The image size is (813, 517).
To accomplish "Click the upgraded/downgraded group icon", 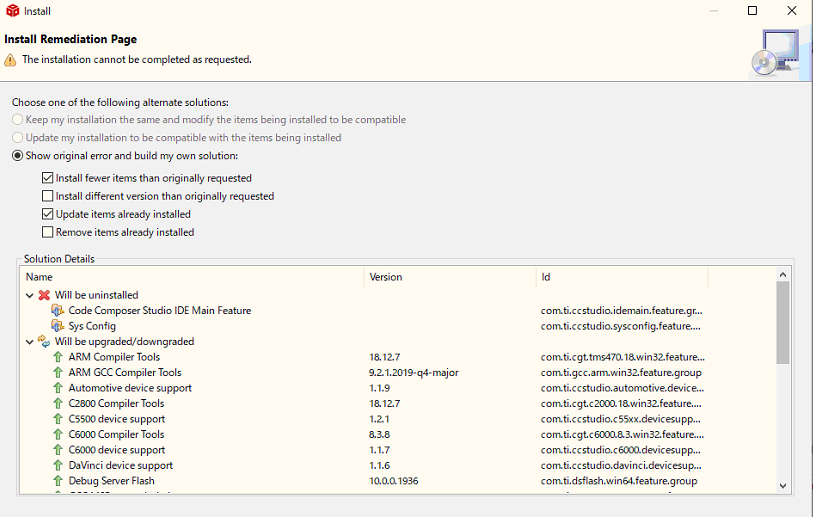I will coord(44,341).
